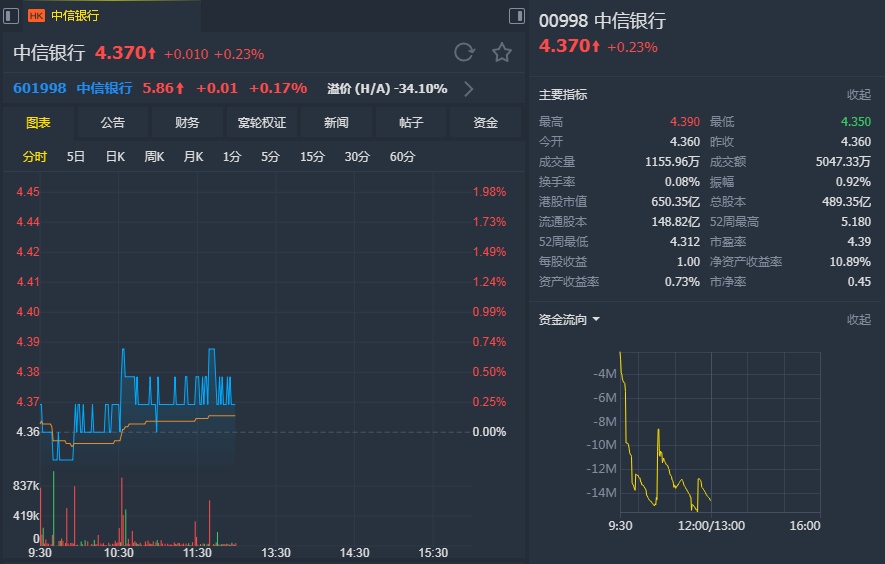Select the 5分 chart period
This screenshot has height=564, width=885.
click(x=270, y=157)
